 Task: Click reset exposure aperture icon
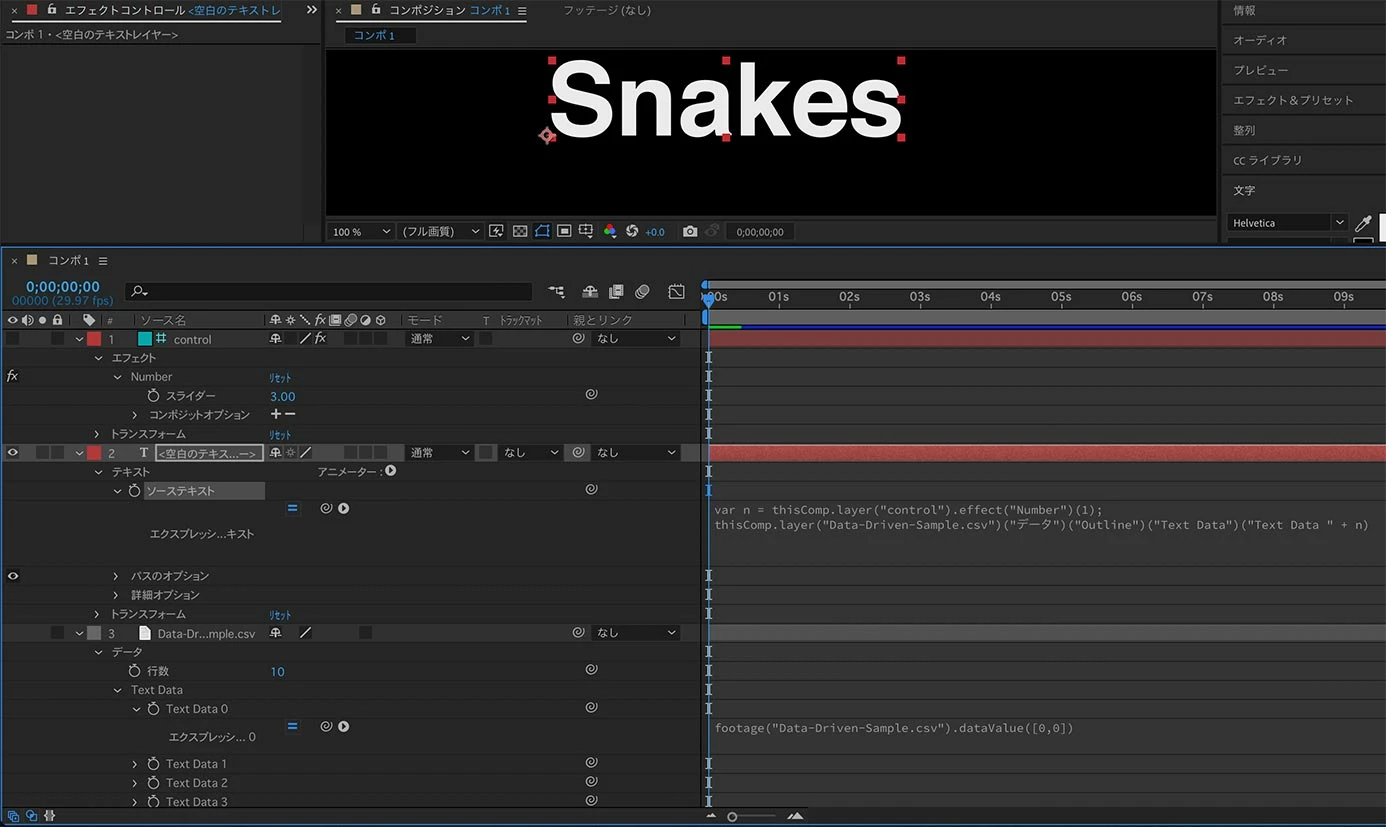coord(632,231)
